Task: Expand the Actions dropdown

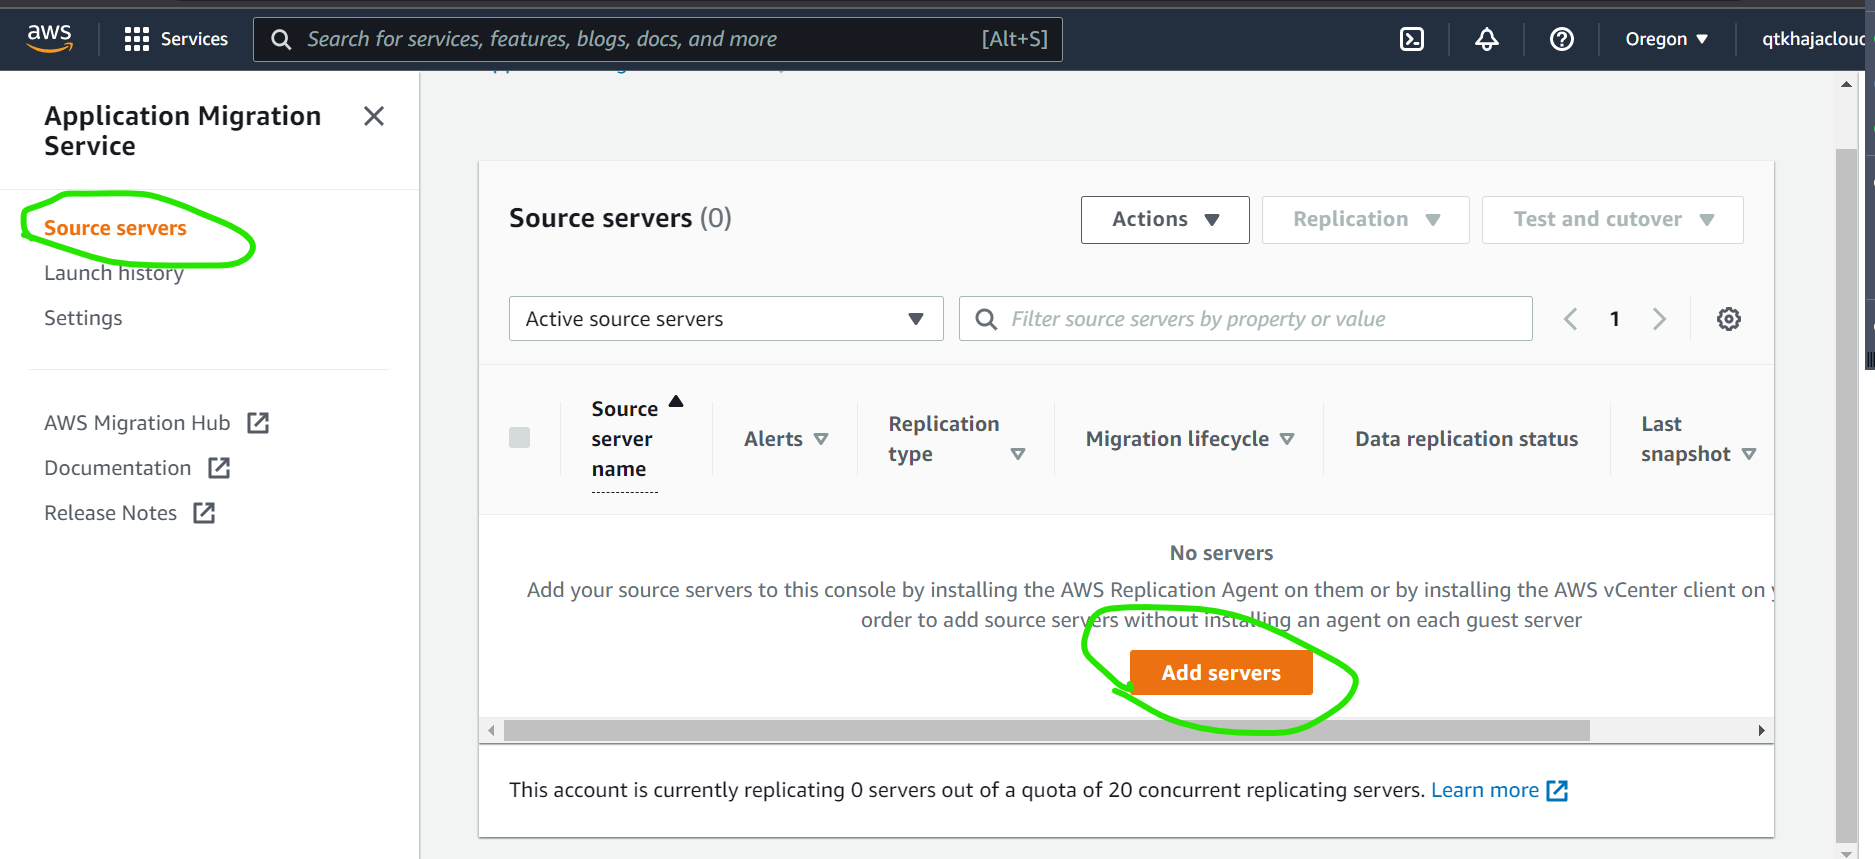Action: point(1165,220)
